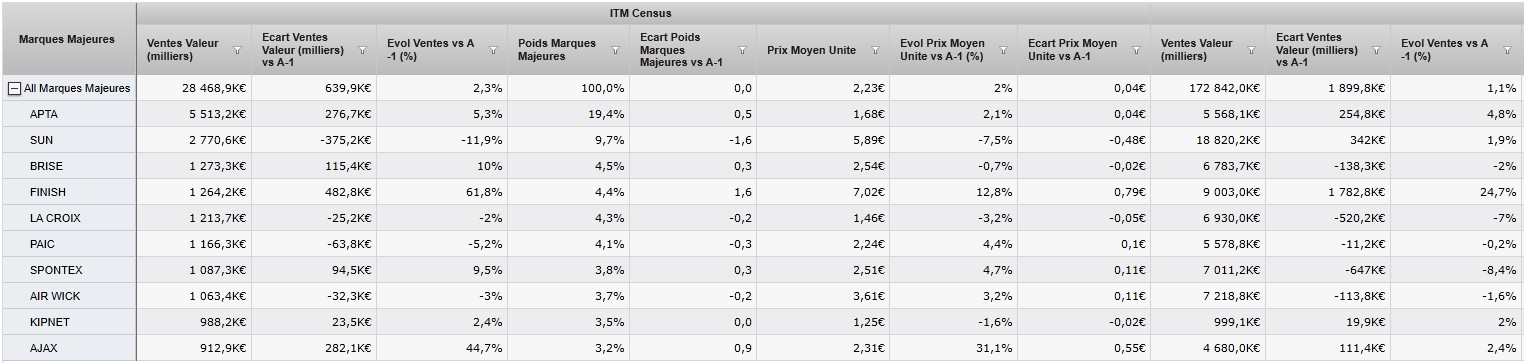1524x363 pixels.
Task: Select the FINISH brand row
Action: pos(761,193)
